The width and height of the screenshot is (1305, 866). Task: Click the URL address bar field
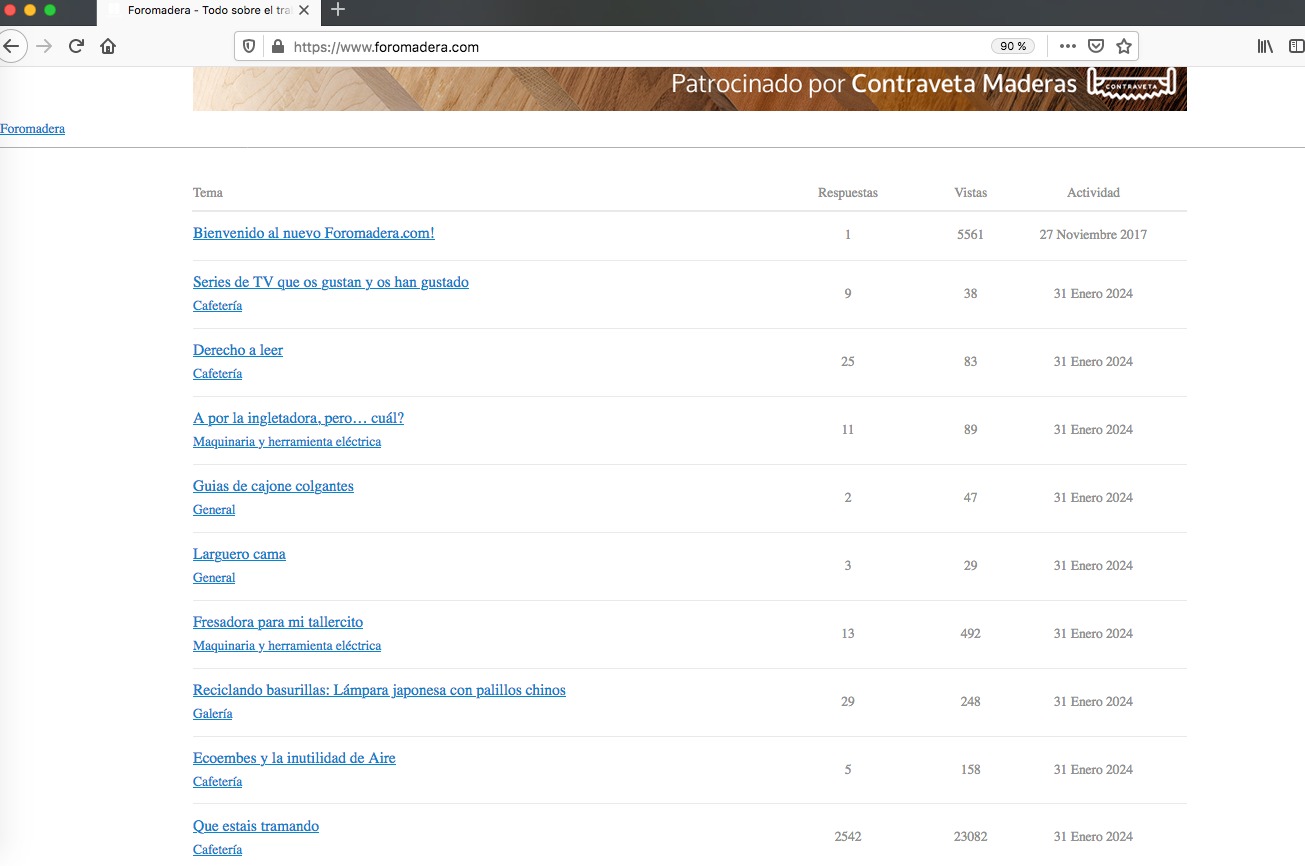(630, 46)
